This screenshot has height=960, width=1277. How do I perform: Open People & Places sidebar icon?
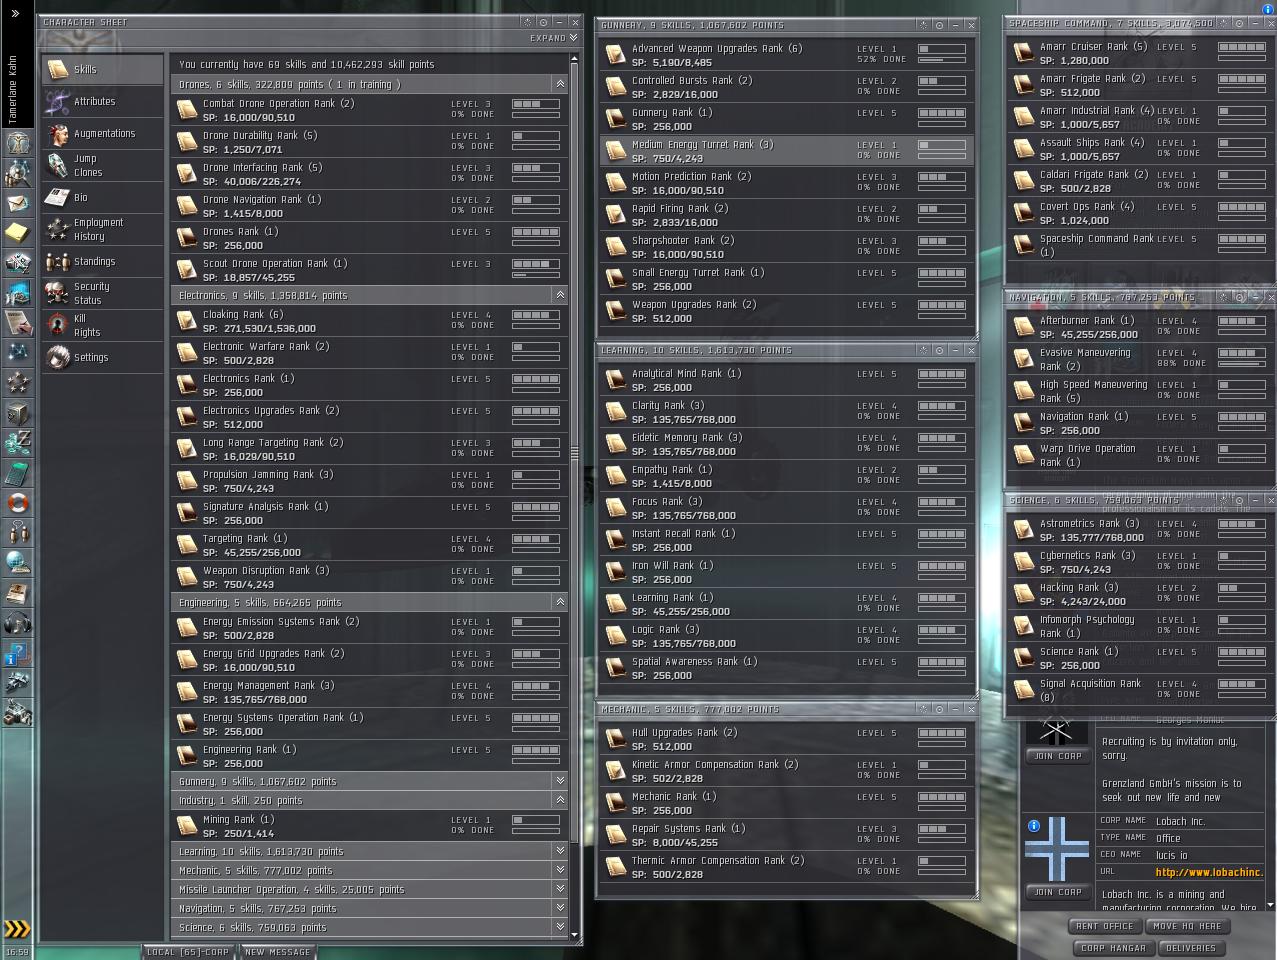point(17,173)
